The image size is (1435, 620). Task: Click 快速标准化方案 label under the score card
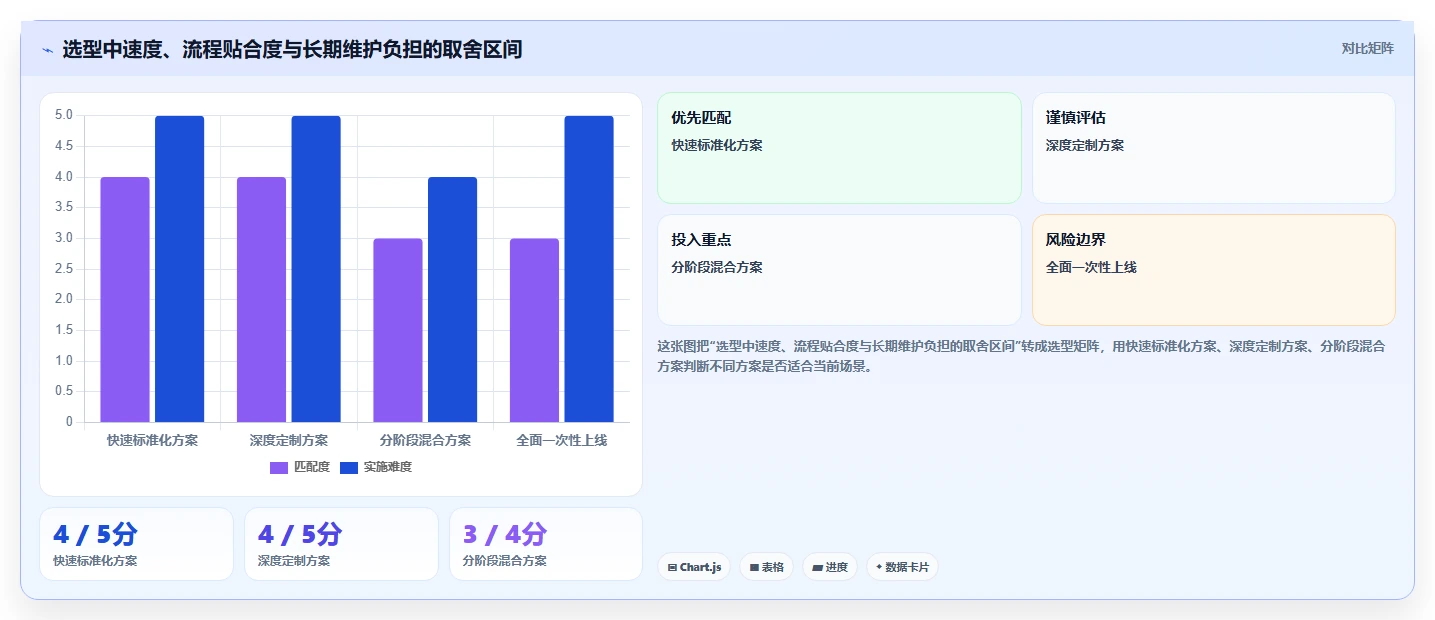95,561
